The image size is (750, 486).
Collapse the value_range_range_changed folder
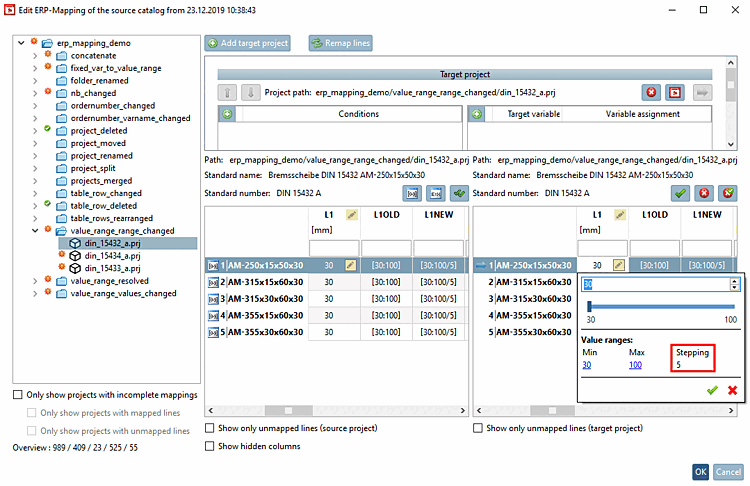pyautogui.click(x=35, y=231)
